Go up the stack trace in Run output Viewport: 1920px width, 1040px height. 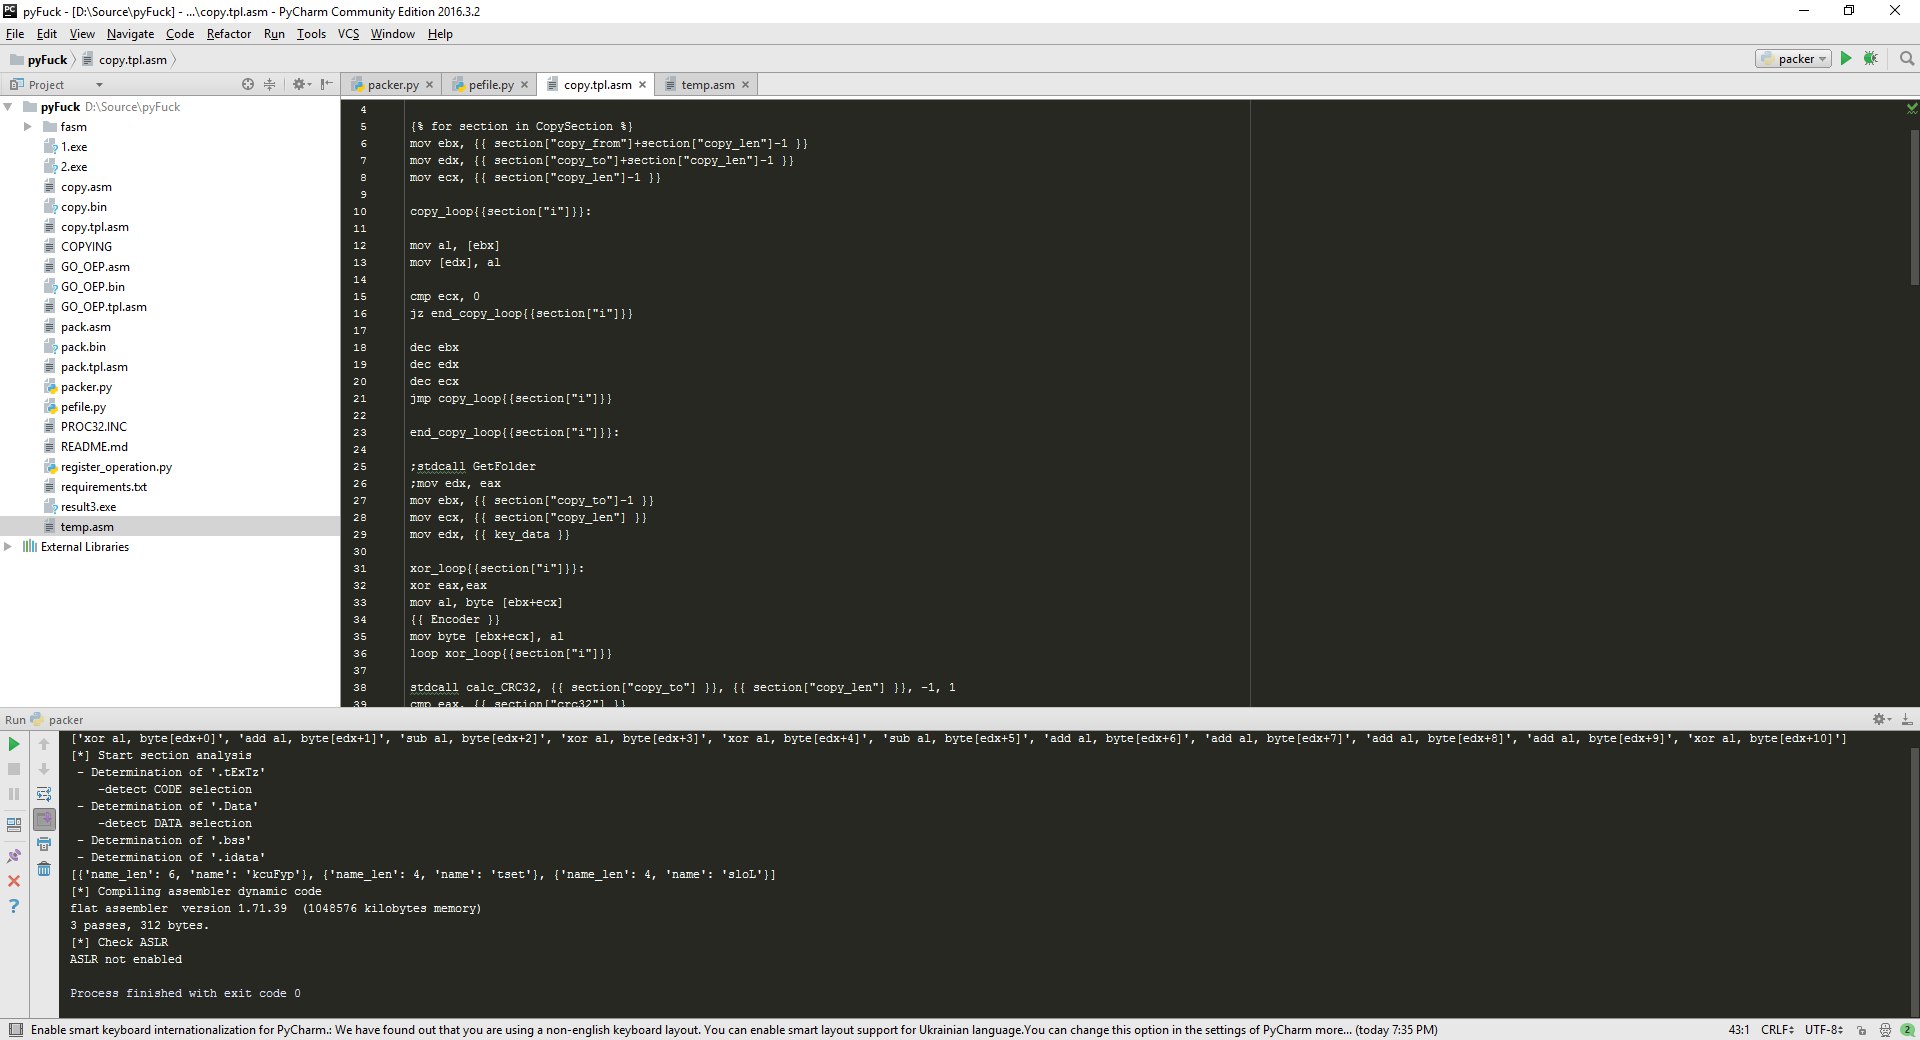(x=44, y=744)
